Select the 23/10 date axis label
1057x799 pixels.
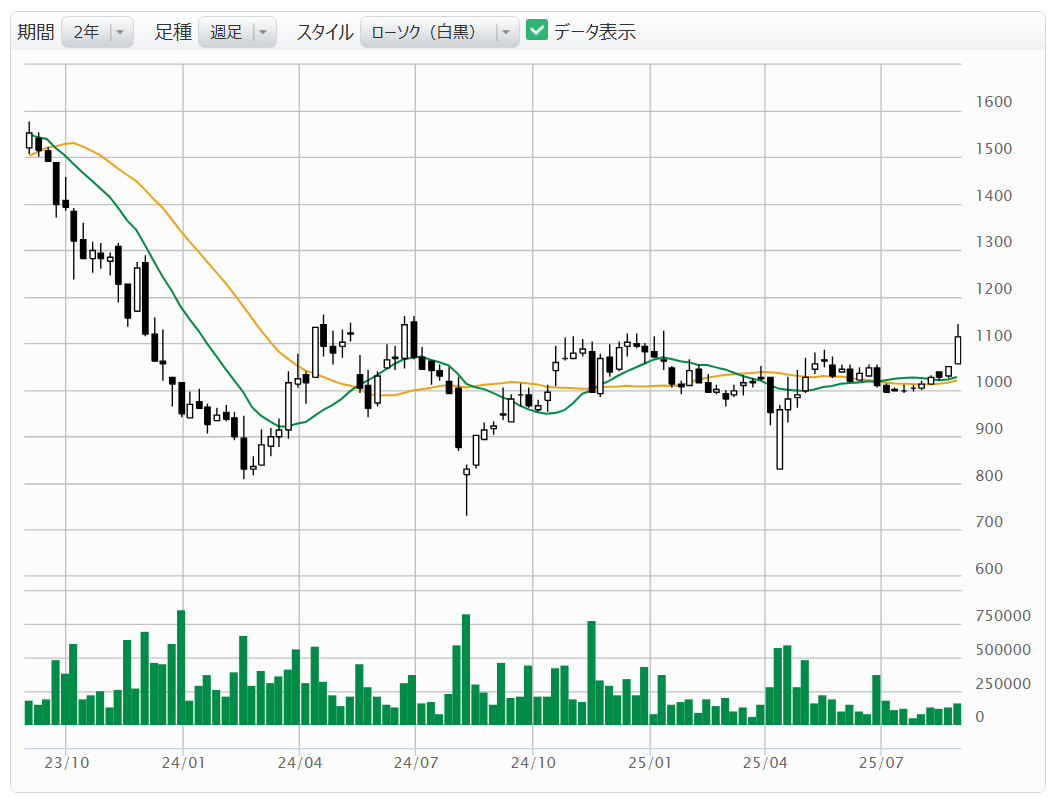click(66, 763)
